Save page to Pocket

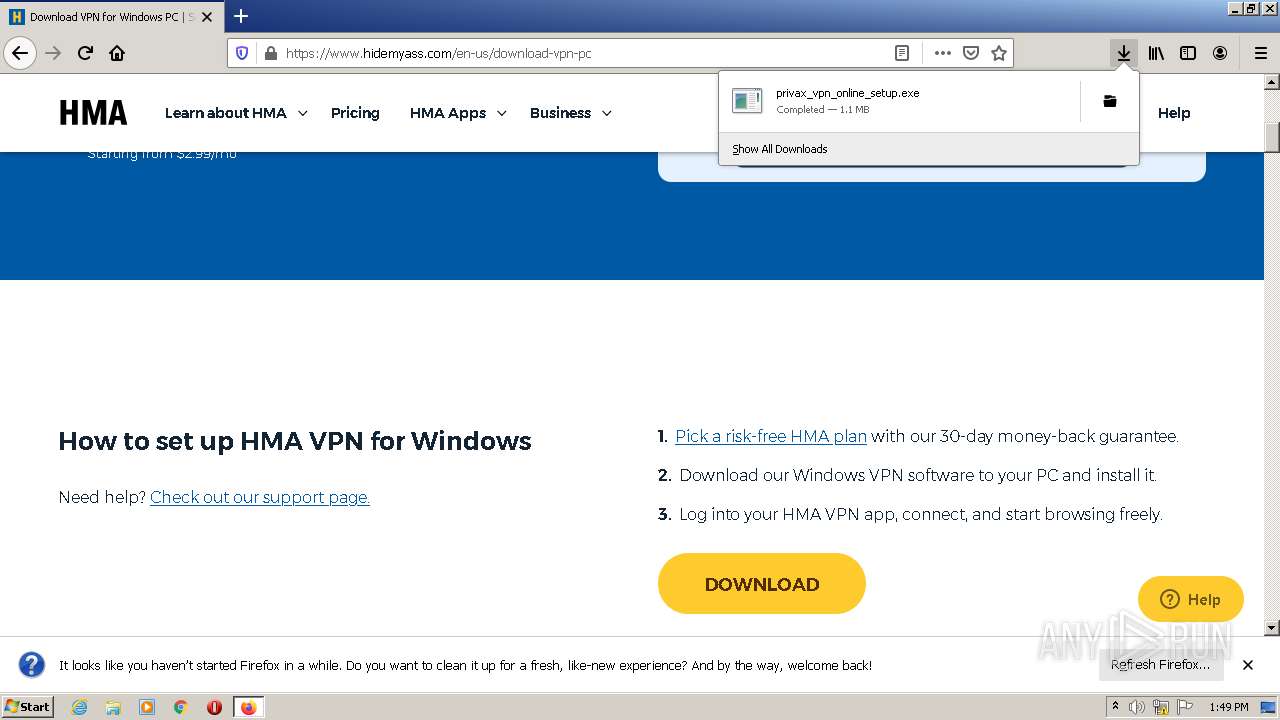point(970,53)
